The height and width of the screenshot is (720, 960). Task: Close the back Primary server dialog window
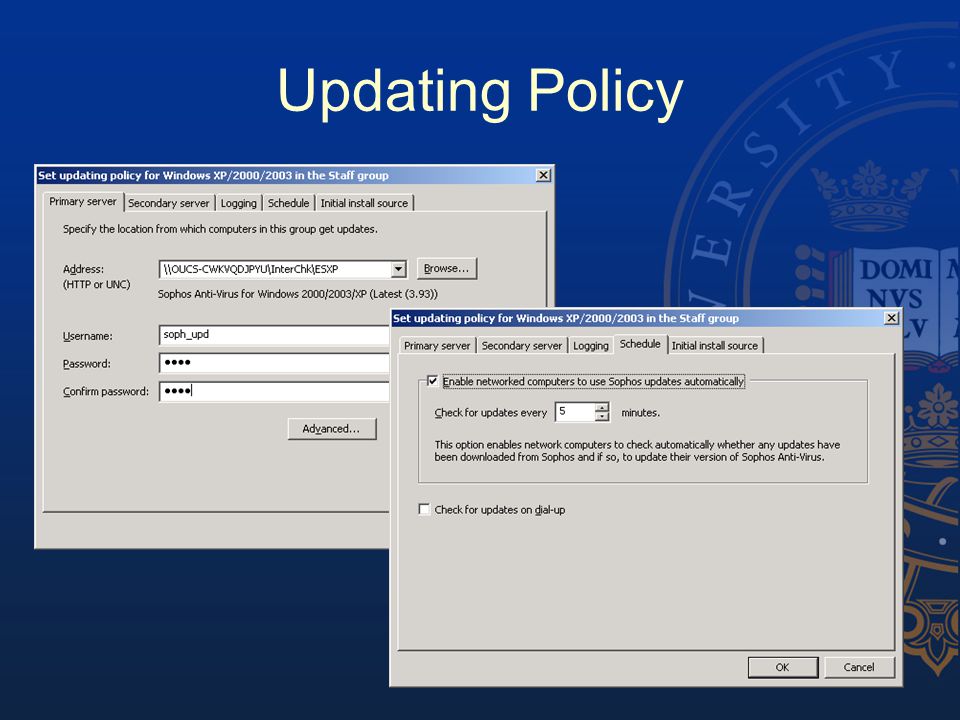click(543, 175)
